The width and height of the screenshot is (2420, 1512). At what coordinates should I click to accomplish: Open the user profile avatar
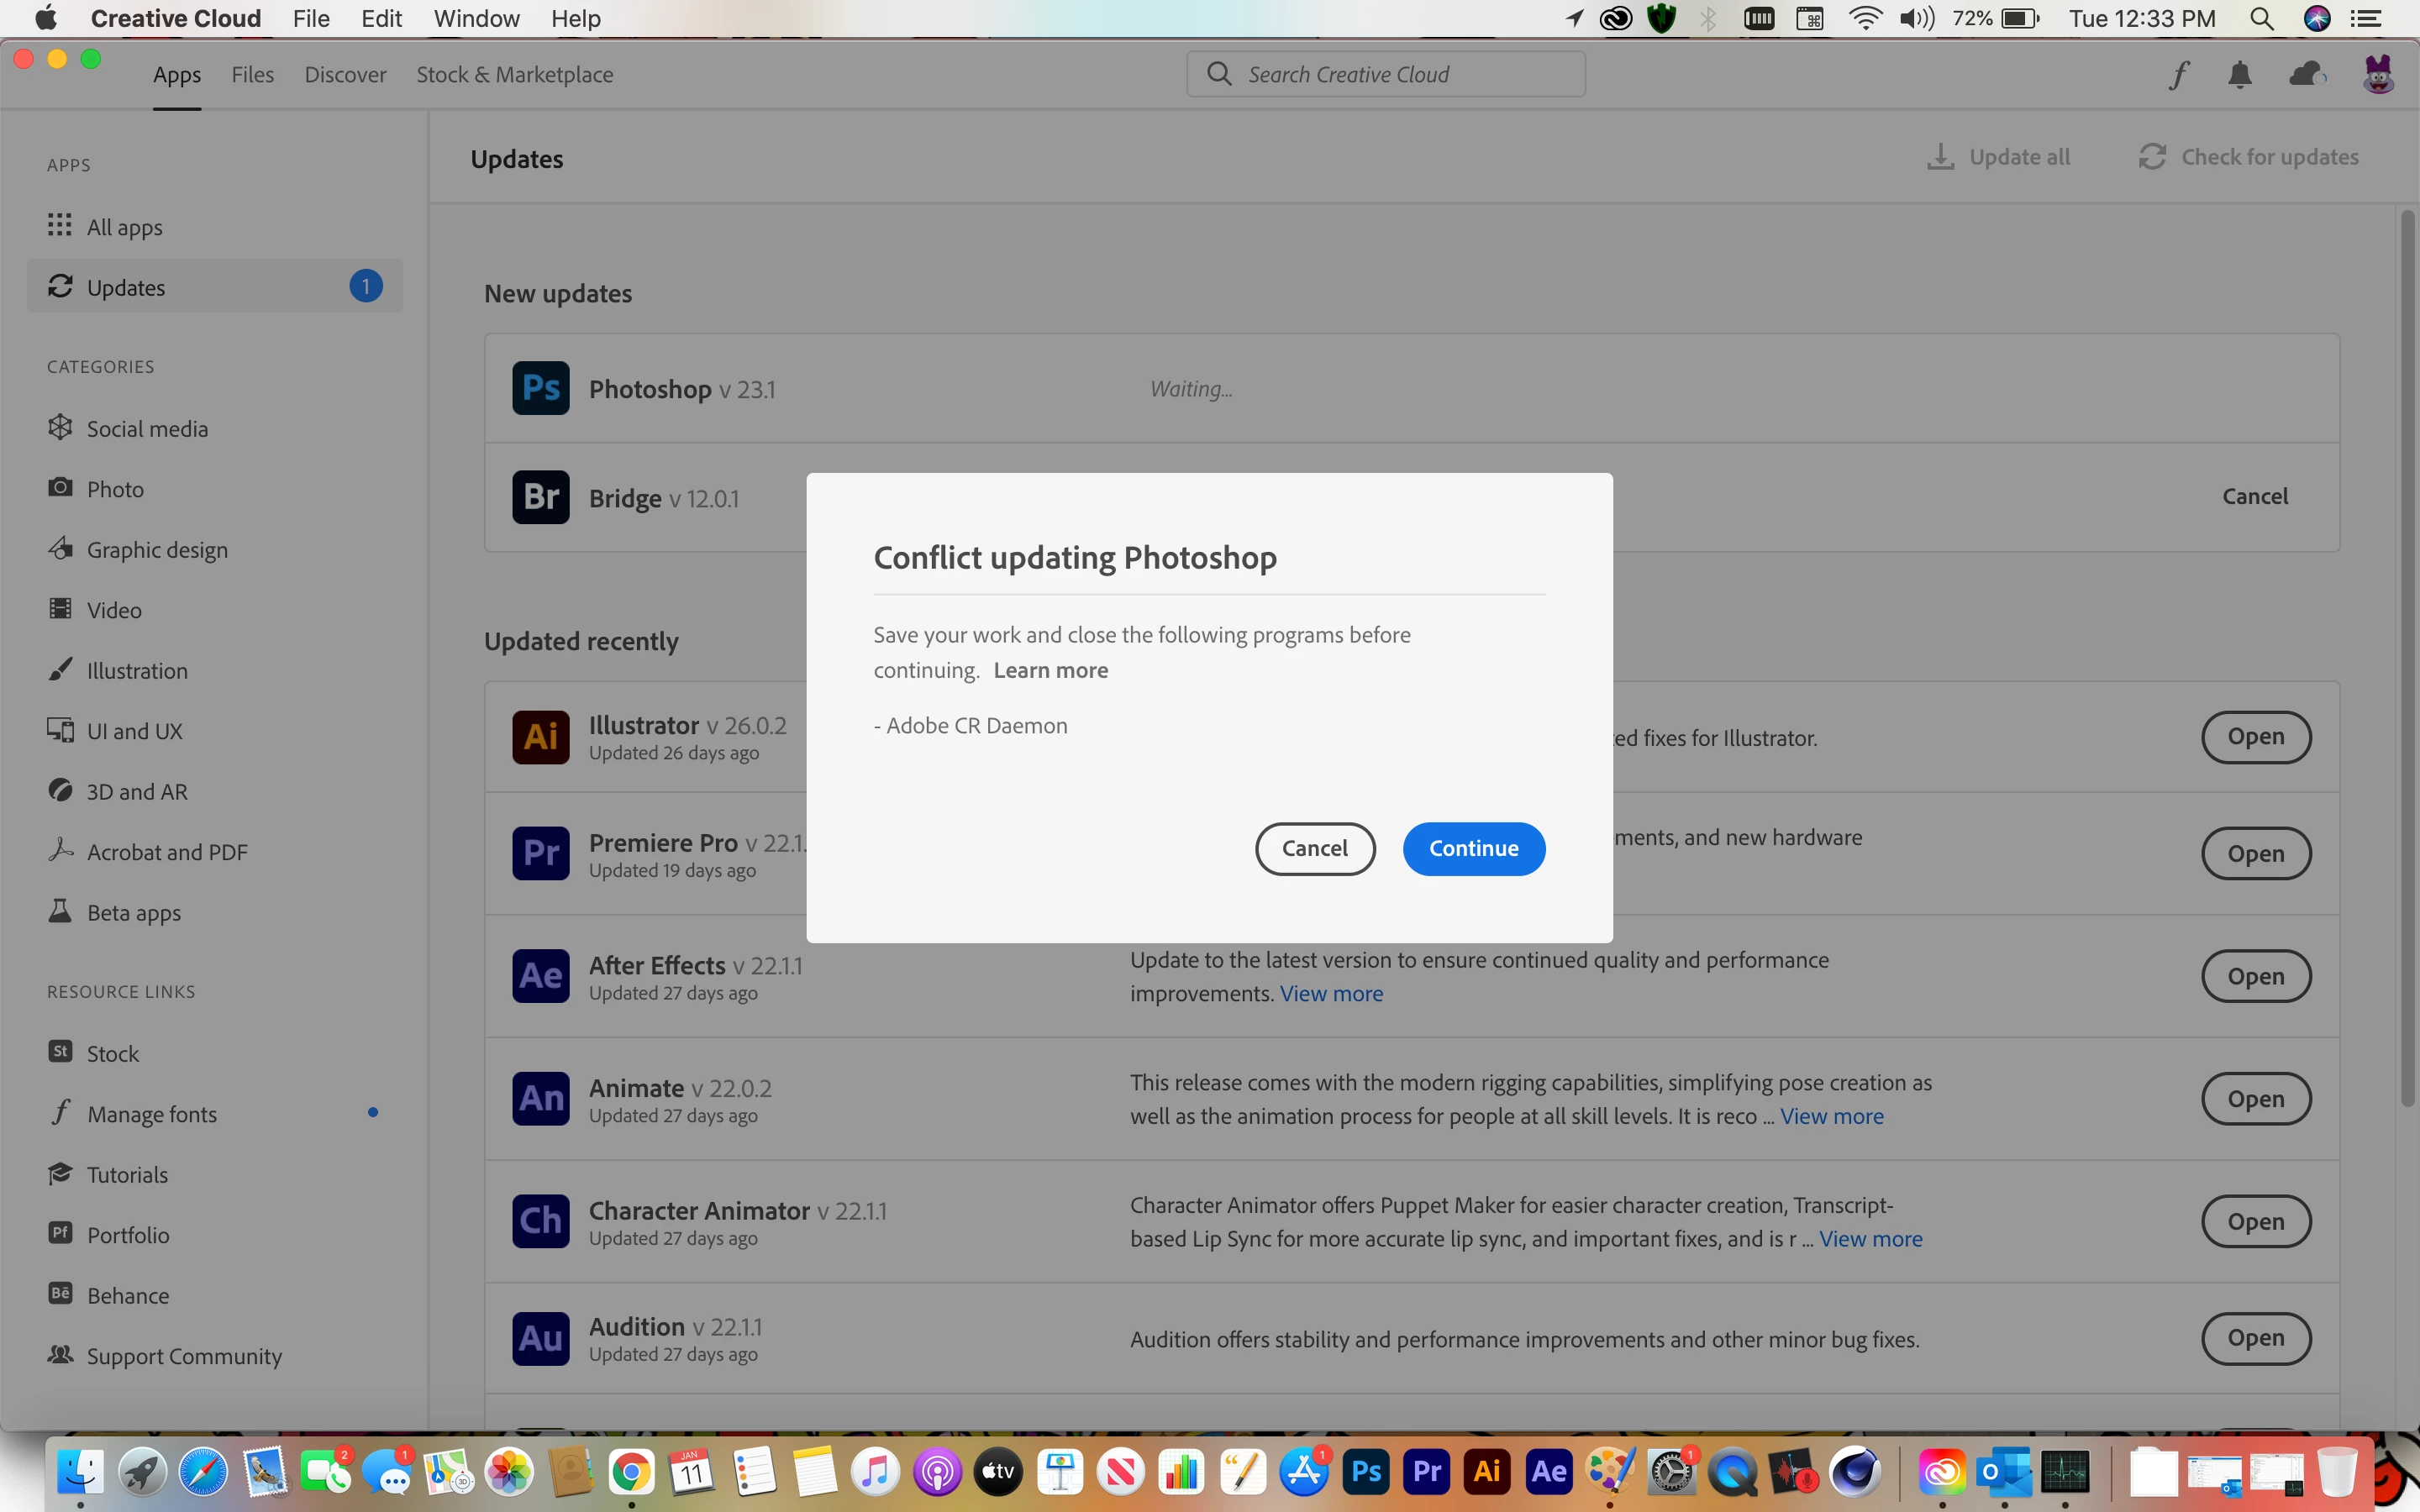[x=2378, y=75]
